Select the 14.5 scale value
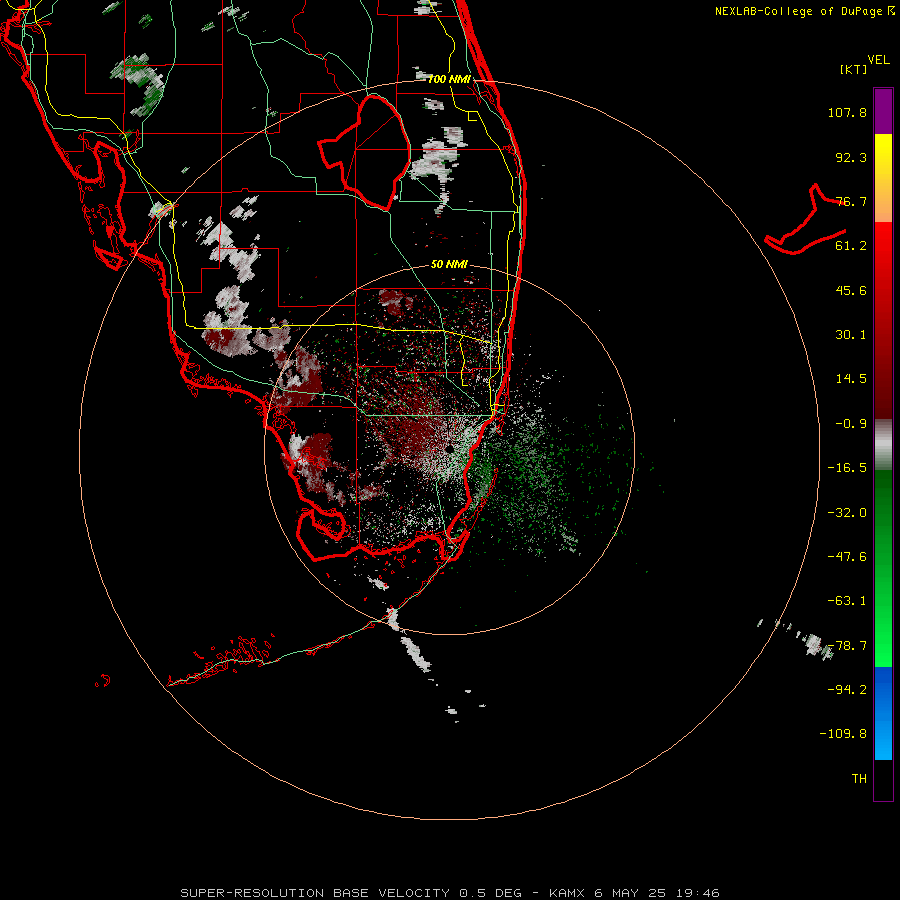Viewport: 900px width, 900px height. pyautogui.click(x=851, y=379)
